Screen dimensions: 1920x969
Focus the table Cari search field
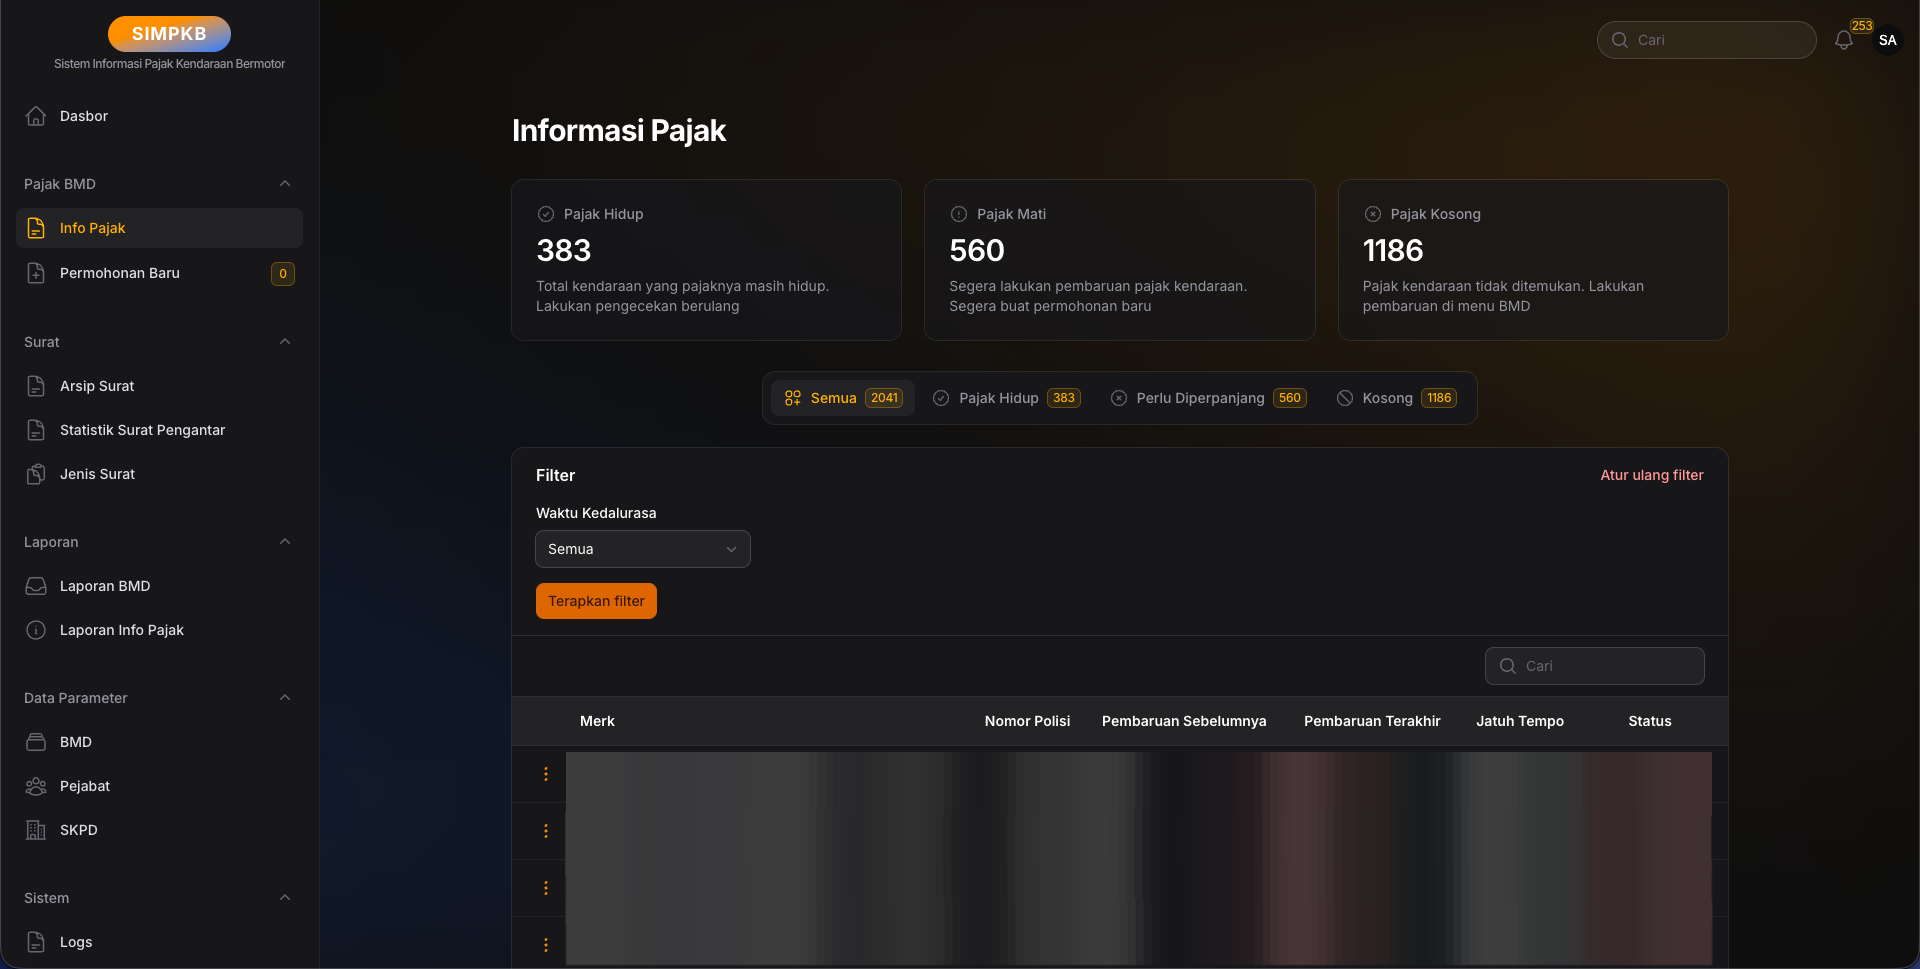coord(1595,666)
